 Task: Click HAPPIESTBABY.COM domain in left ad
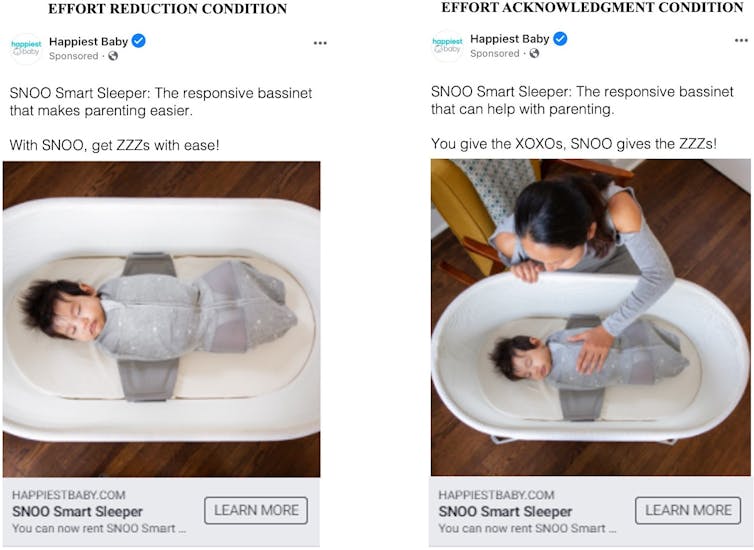click(69, 495)
